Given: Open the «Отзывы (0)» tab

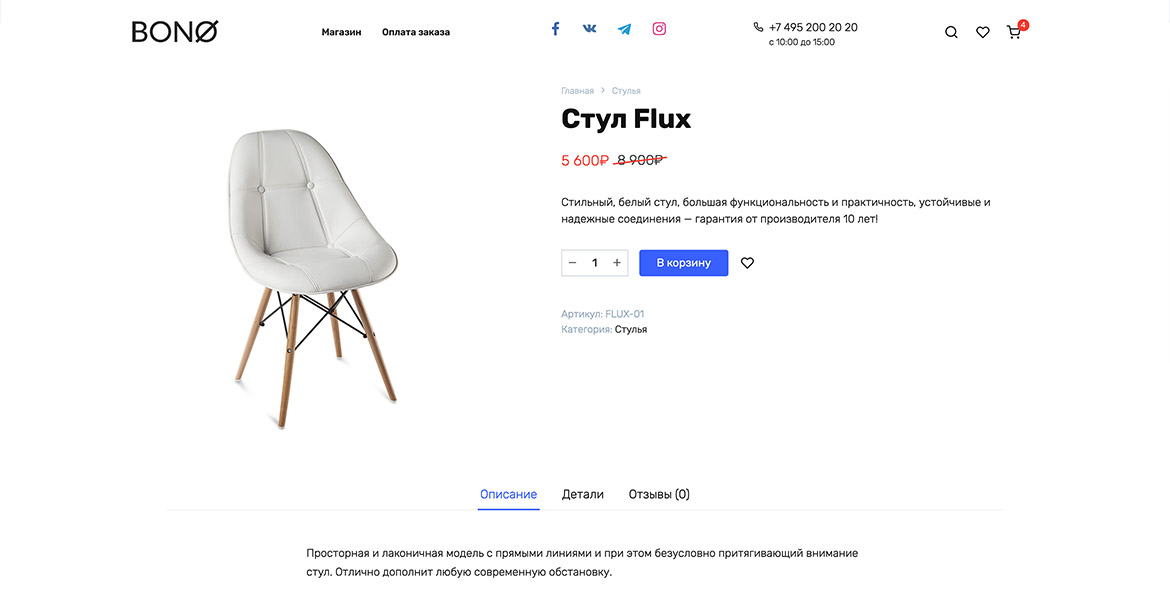Looking at the screenshot, I should coord(659,494).
